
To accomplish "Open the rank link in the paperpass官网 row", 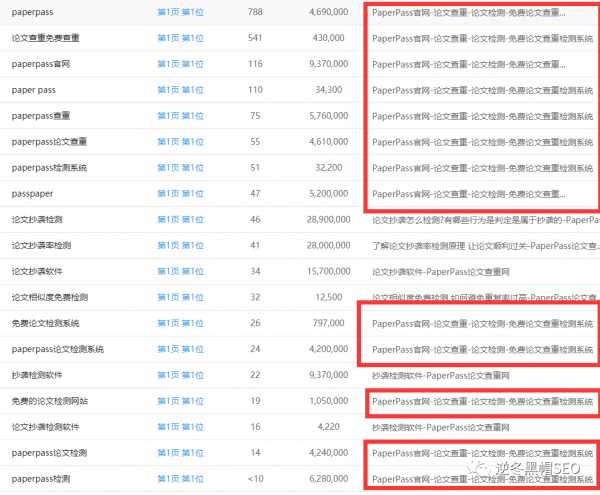I will point(180,64).
